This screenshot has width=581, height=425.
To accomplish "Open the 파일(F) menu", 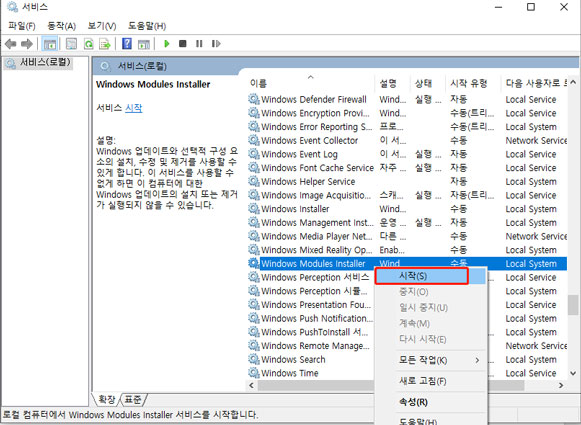I will [22, 26].
